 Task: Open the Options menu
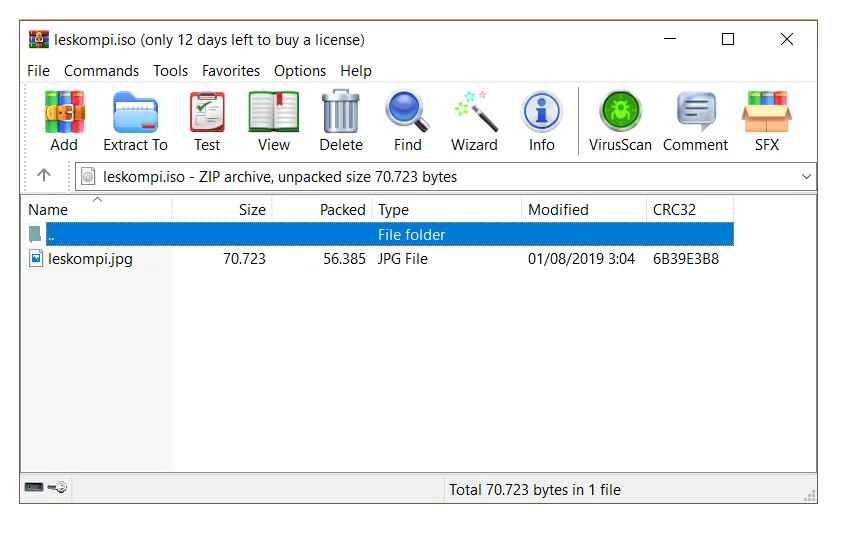[300, 71]
